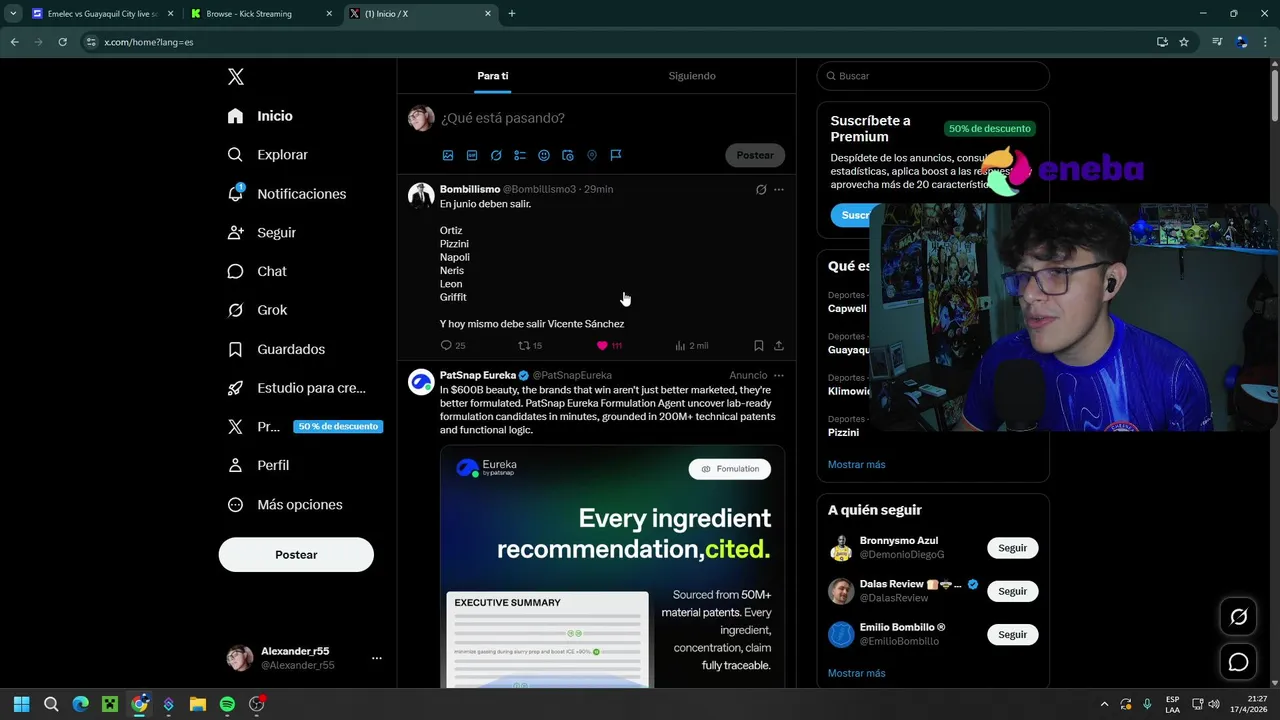Open Alexander_r55 account menu dots
This screenshot has width=1280, height=720.
point(377,658)
